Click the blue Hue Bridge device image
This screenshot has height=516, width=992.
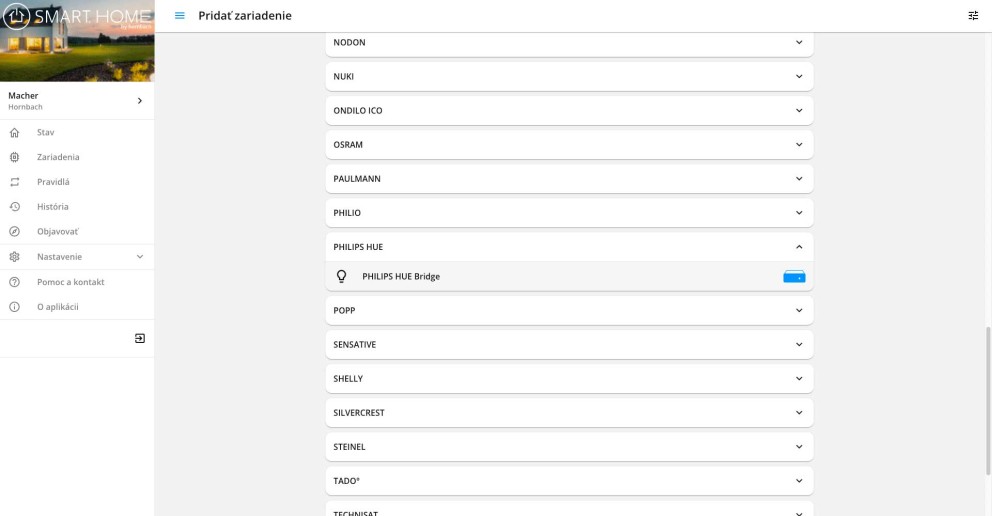coord(794,276)
